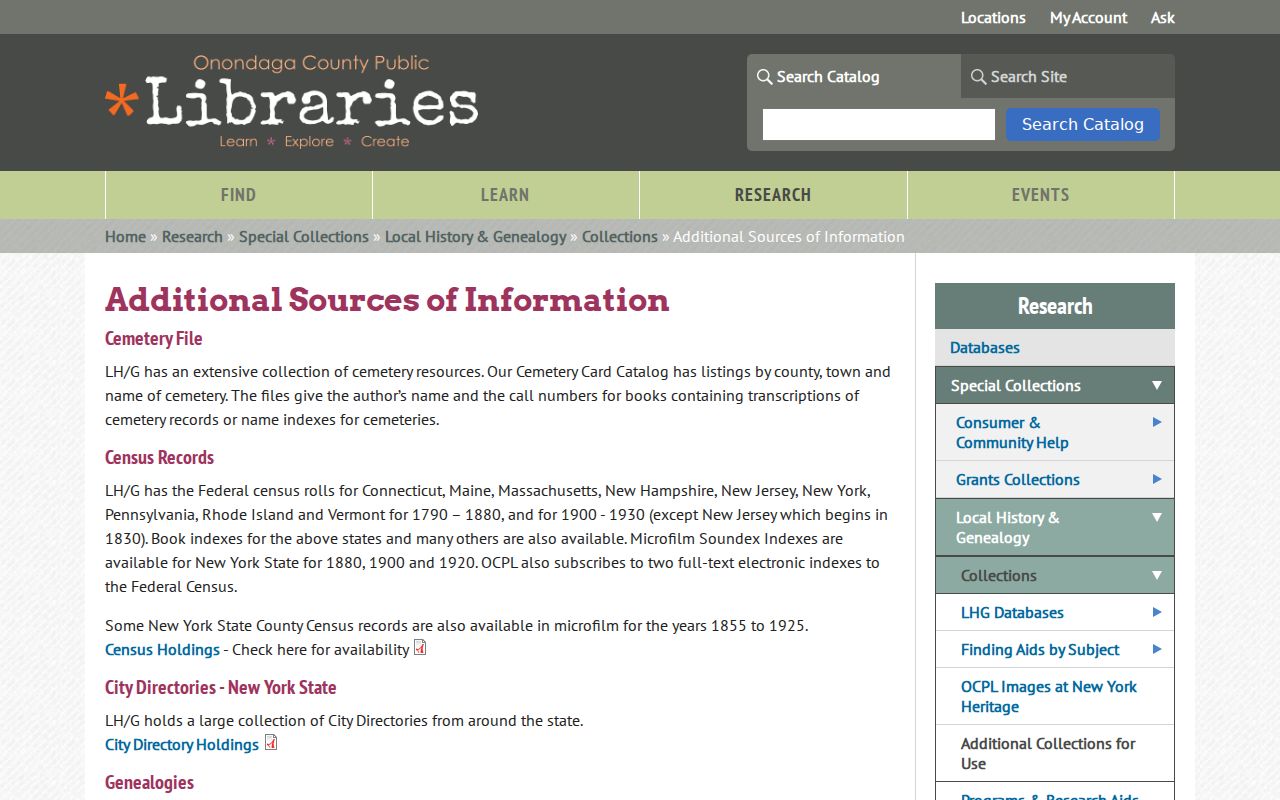Click magnifier icon on Search Catalog tab
The image size is (1280, 800).
[x=765, y=77]
